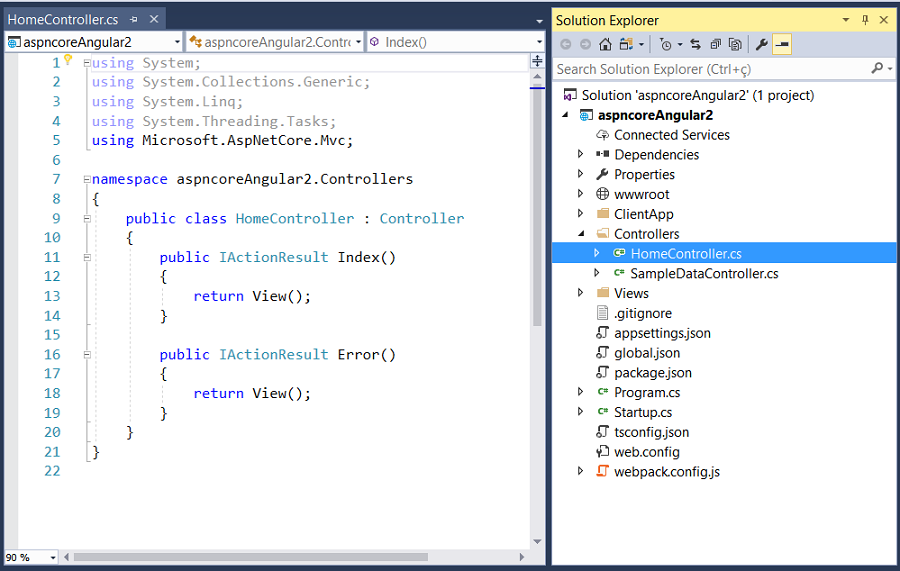The width and height of the screenshot is (900, 571).
Task: Open Solution Explorer window position dropdown
Action: tap(845, 20)
